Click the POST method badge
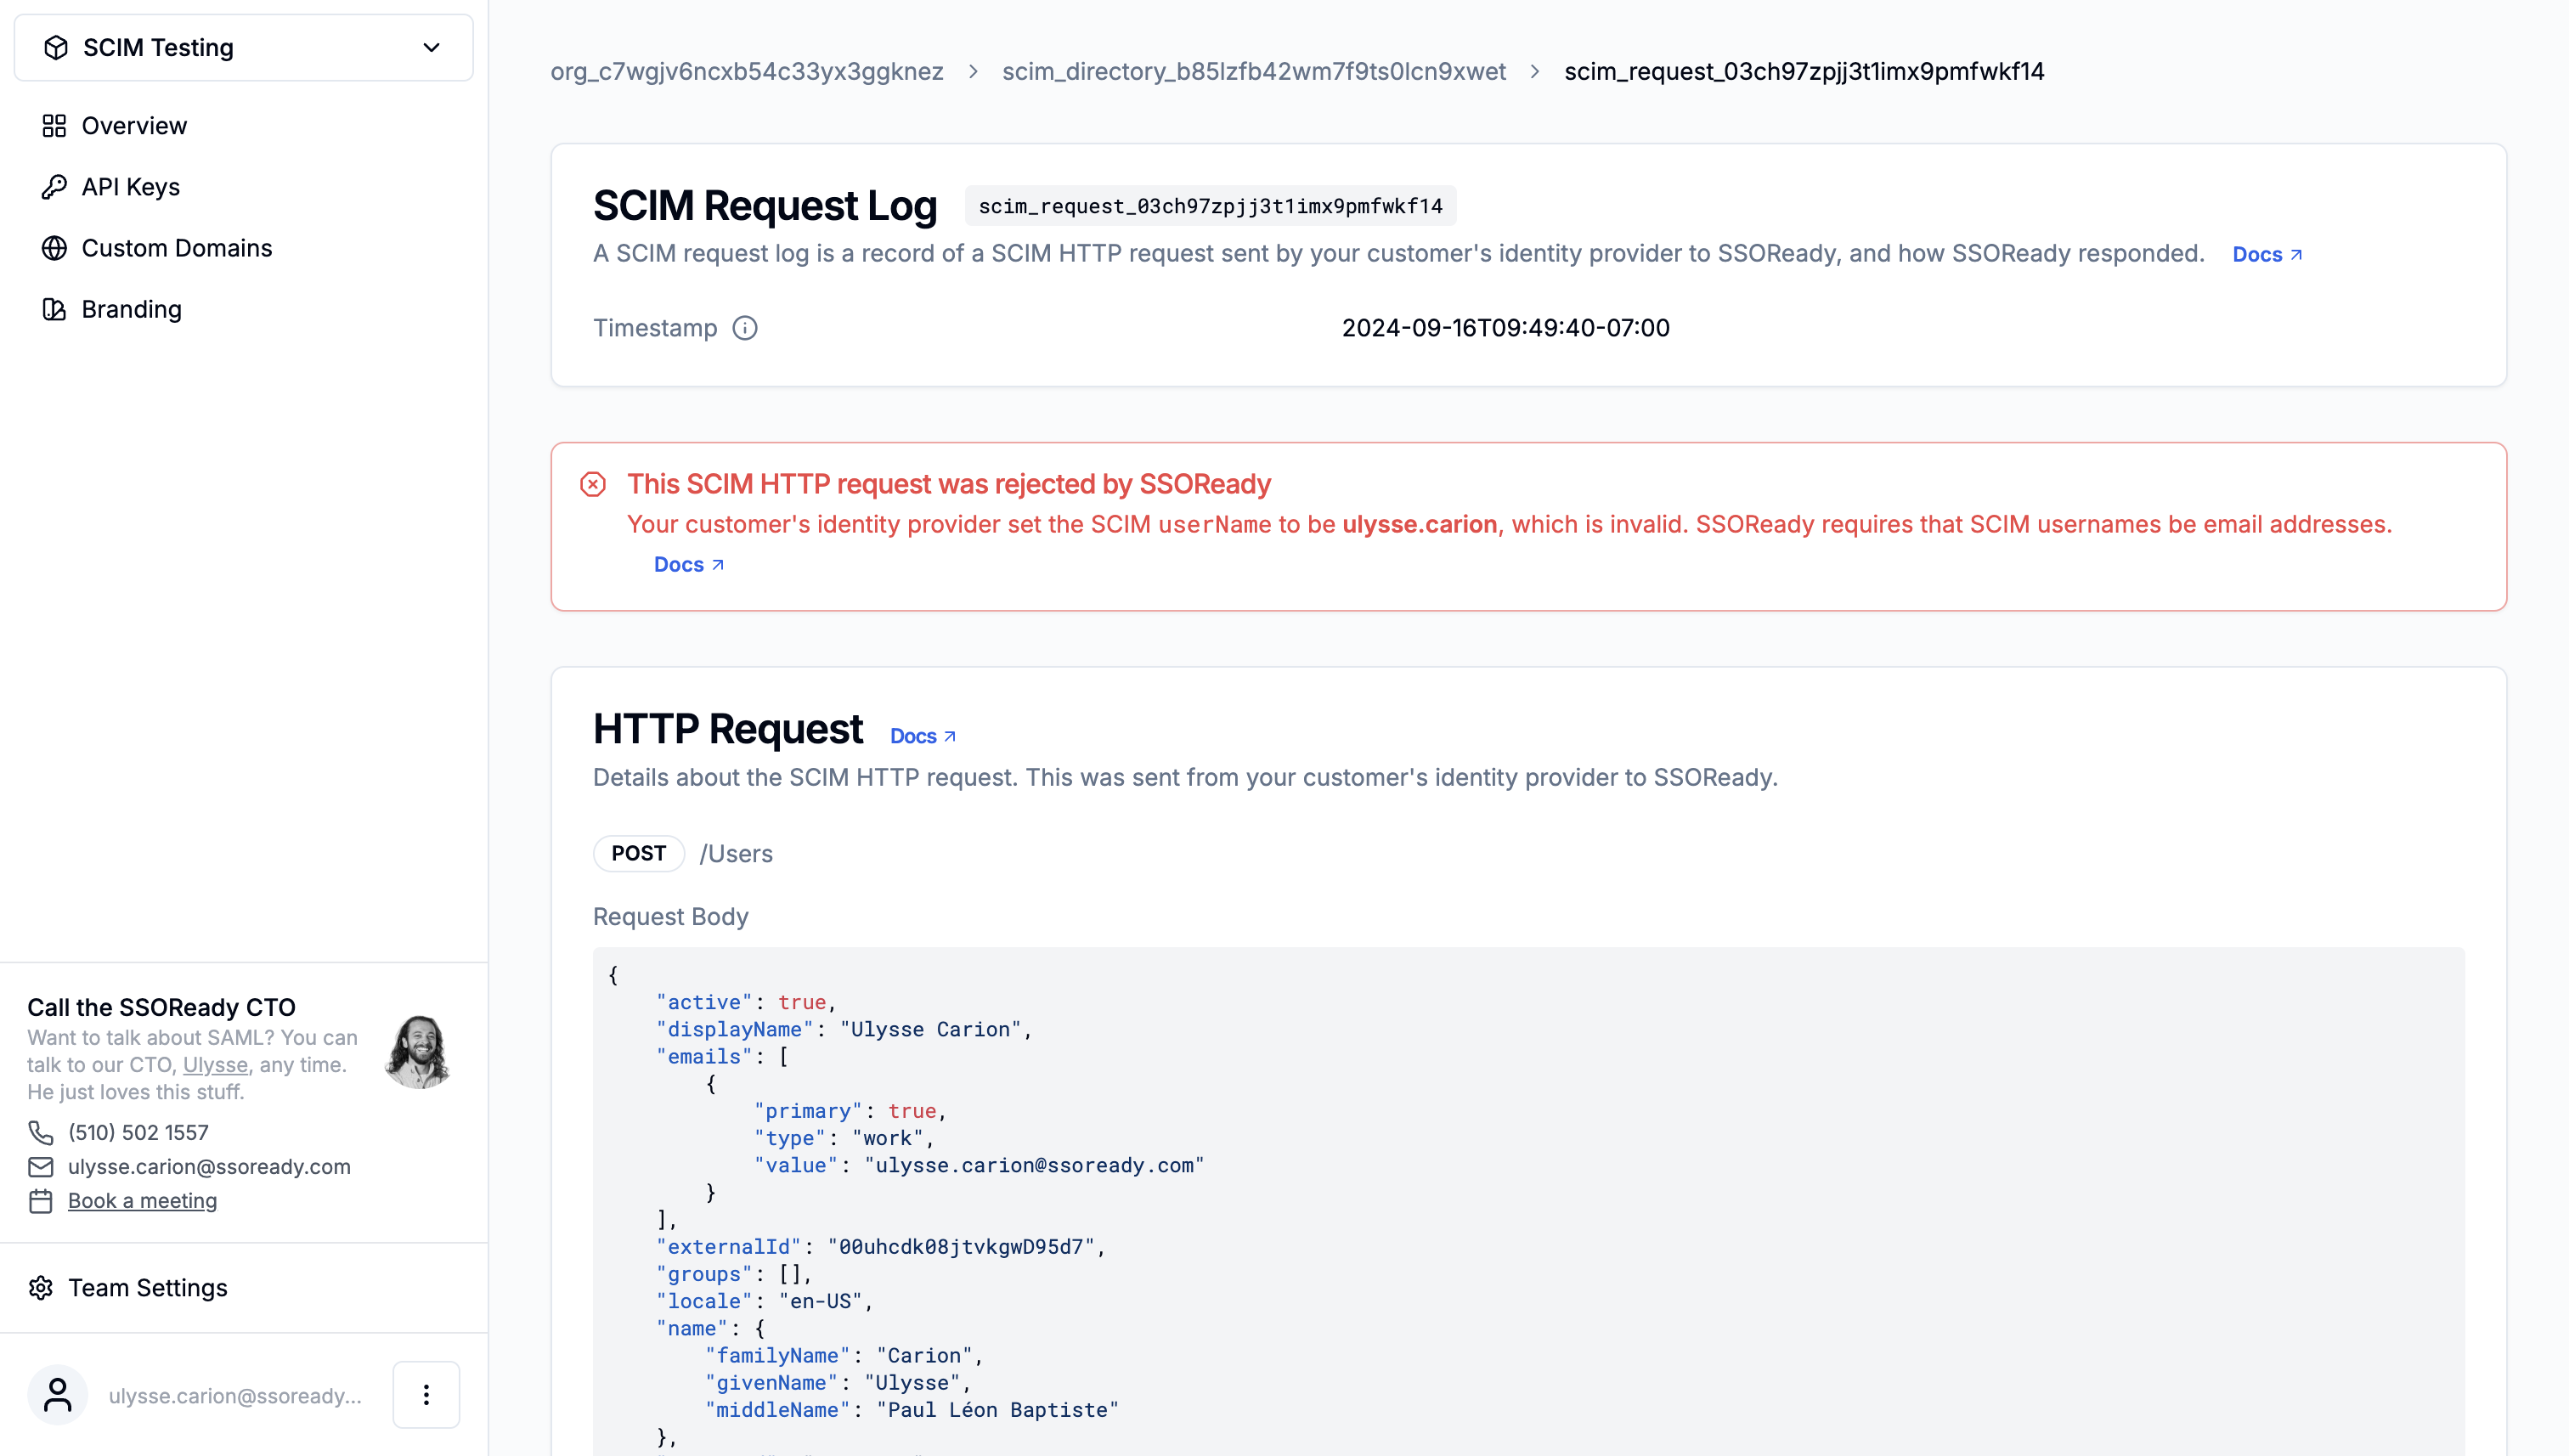 pyautogui.click(x=637, y=853)
